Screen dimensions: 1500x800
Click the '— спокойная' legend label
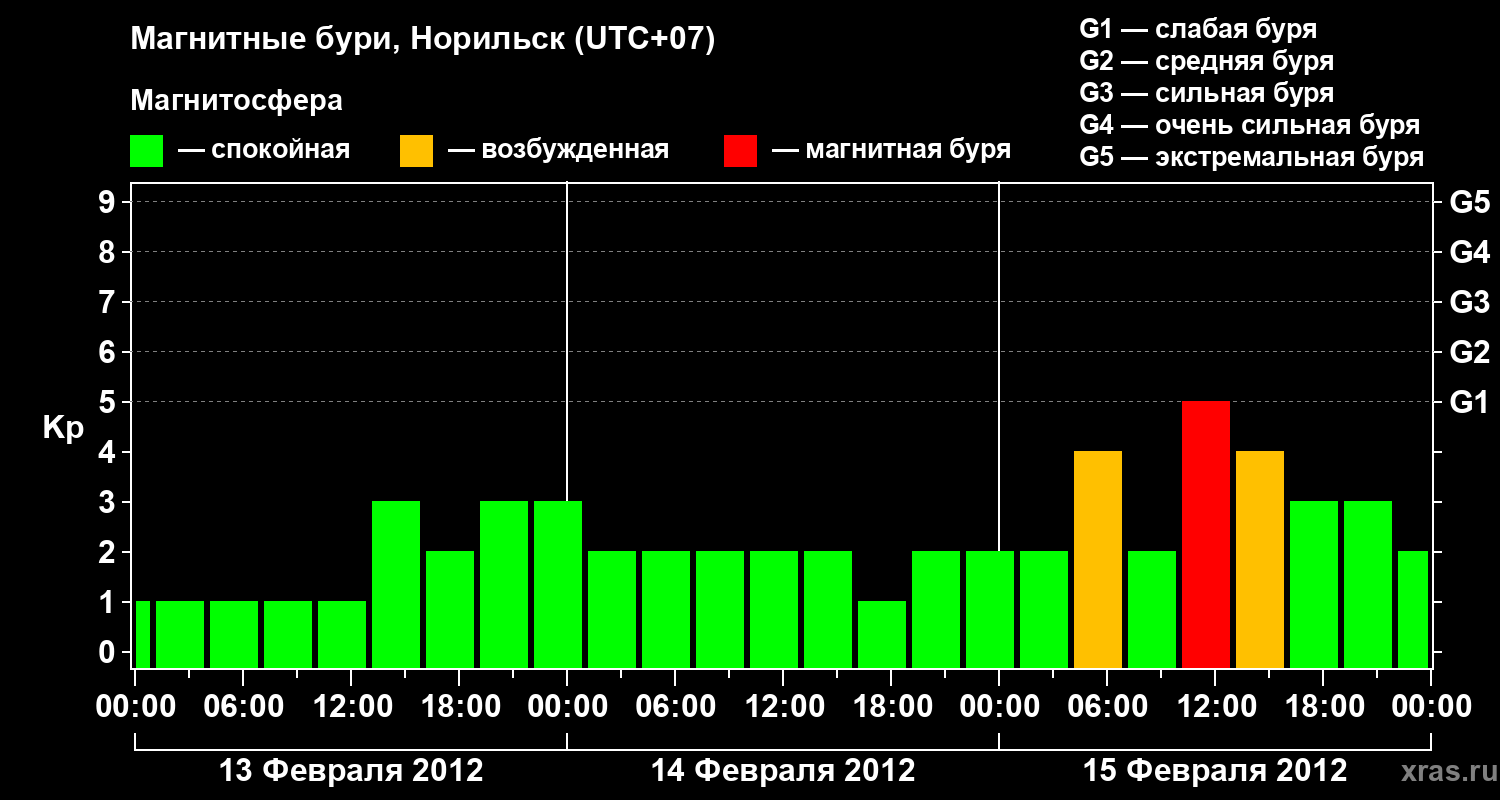coord(264,151)
